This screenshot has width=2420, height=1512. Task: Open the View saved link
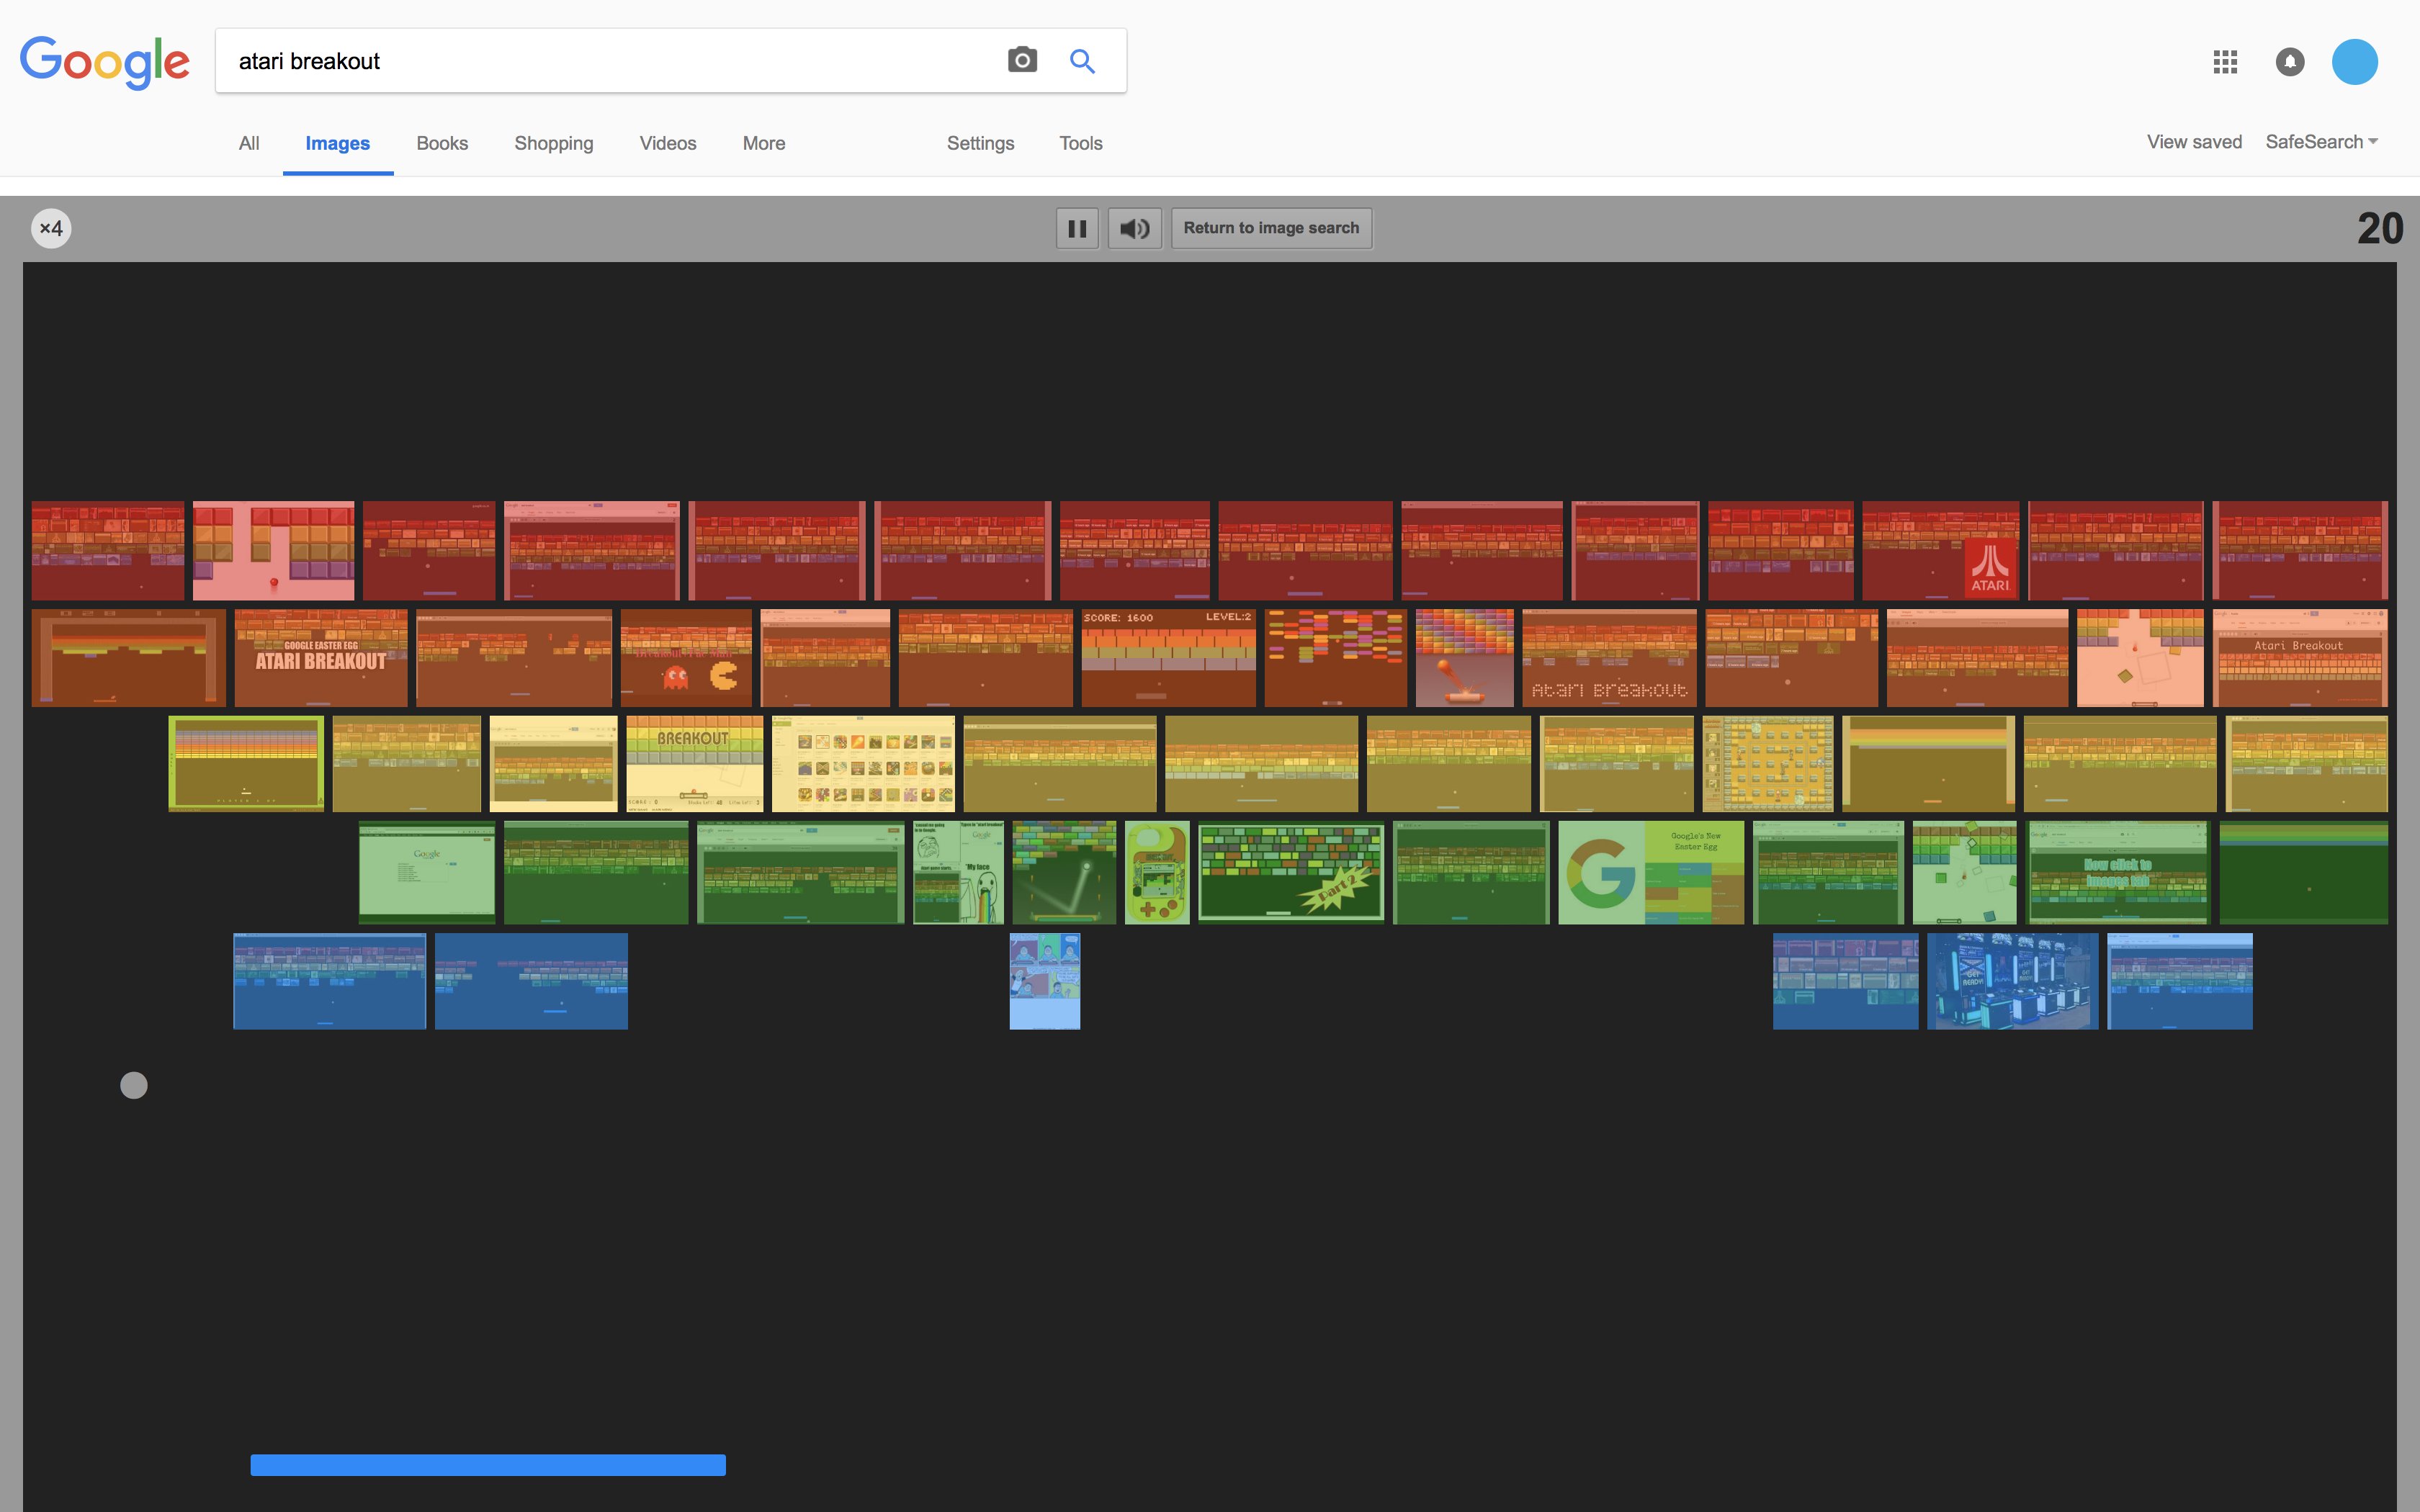click(x=2194, y=142)
